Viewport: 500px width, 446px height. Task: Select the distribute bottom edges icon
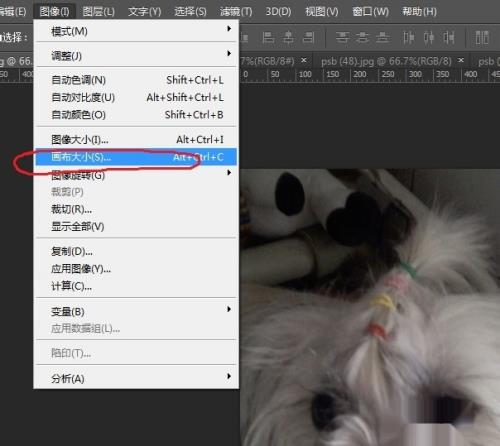383,38
